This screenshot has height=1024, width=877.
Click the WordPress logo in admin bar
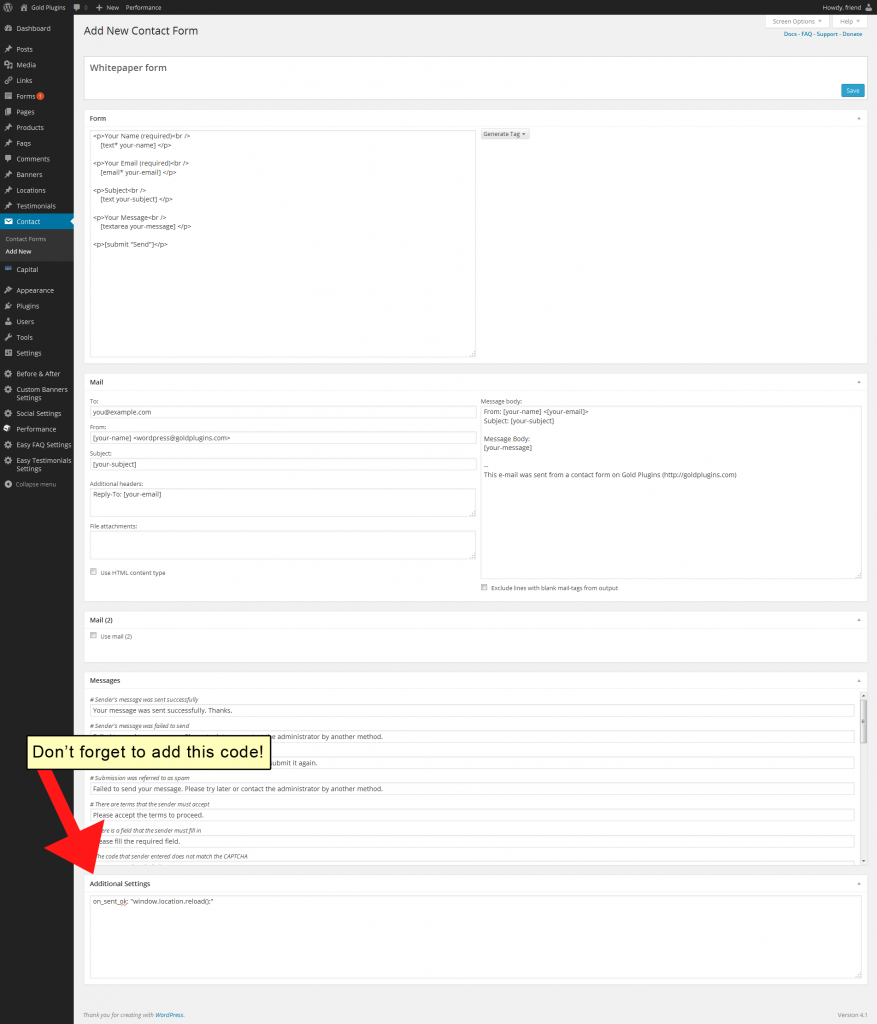7,7
